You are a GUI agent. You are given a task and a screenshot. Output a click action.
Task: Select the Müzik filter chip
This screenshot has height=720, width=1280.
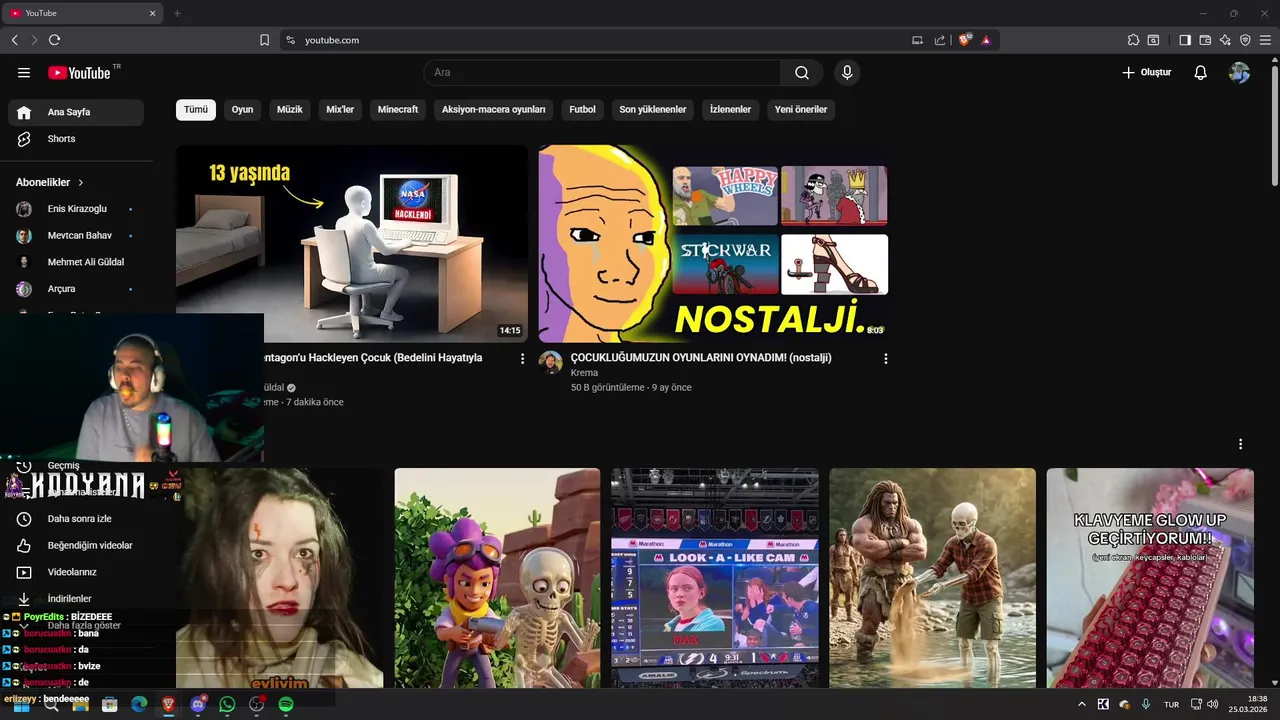(290, 110)
